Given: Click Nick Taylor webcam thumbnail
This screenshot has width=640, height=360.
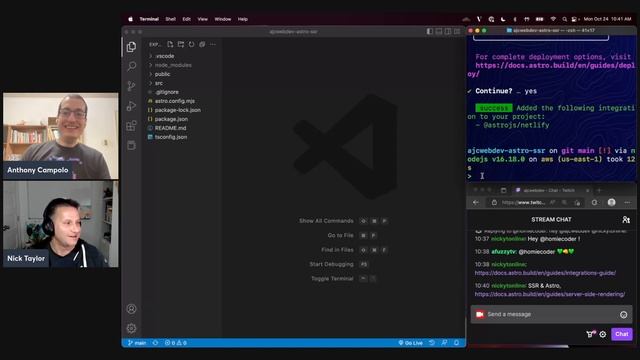Looking at the screenshot, I should click(61, 224).
